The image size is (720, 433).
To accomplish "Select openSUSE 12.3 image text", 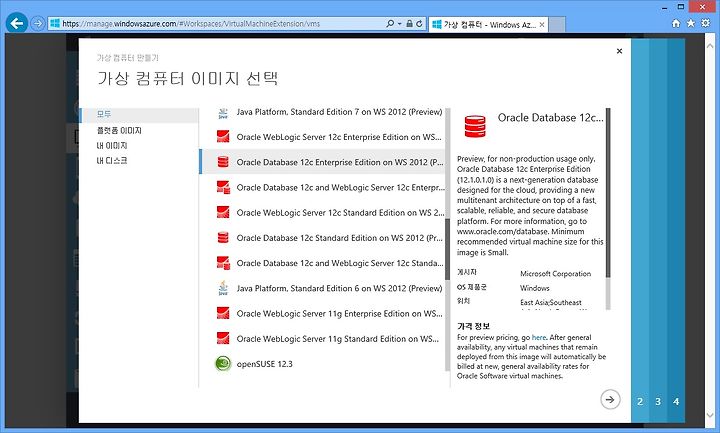I will click(x=264, y=364).
